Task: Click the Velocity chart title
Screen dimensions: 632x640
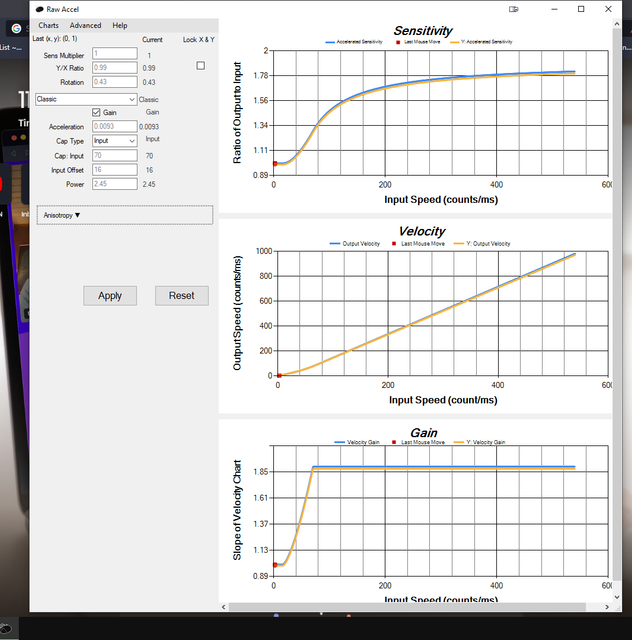Action: click(422, 231)
